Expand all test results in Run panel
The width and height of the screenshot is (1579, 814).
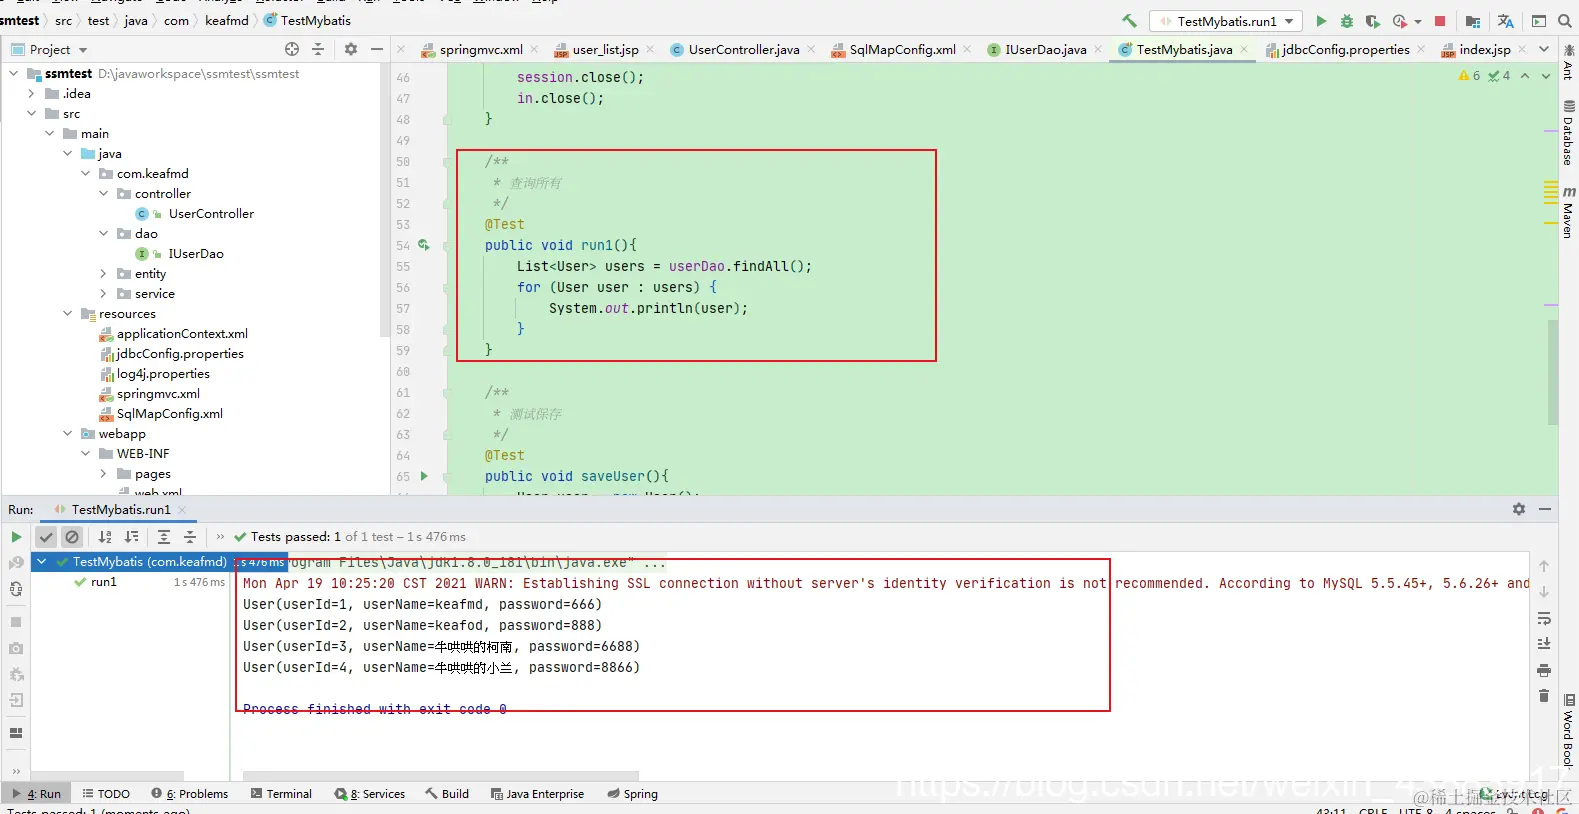[164, 537]
